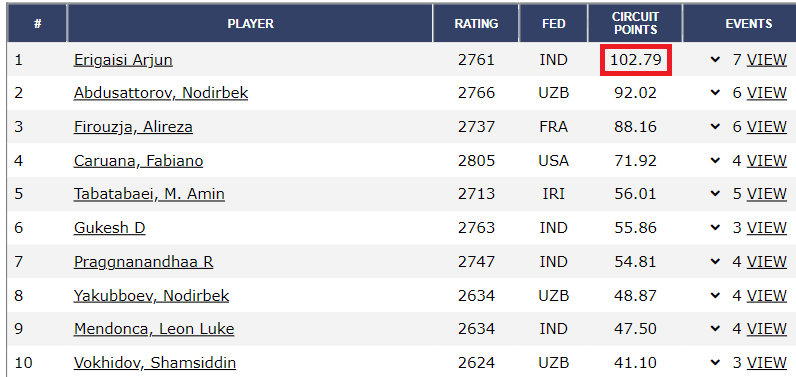This screenshot has width=796, height=377.
Task: Open Mendonca, Leon Luke player link
Action: point(154,329)
